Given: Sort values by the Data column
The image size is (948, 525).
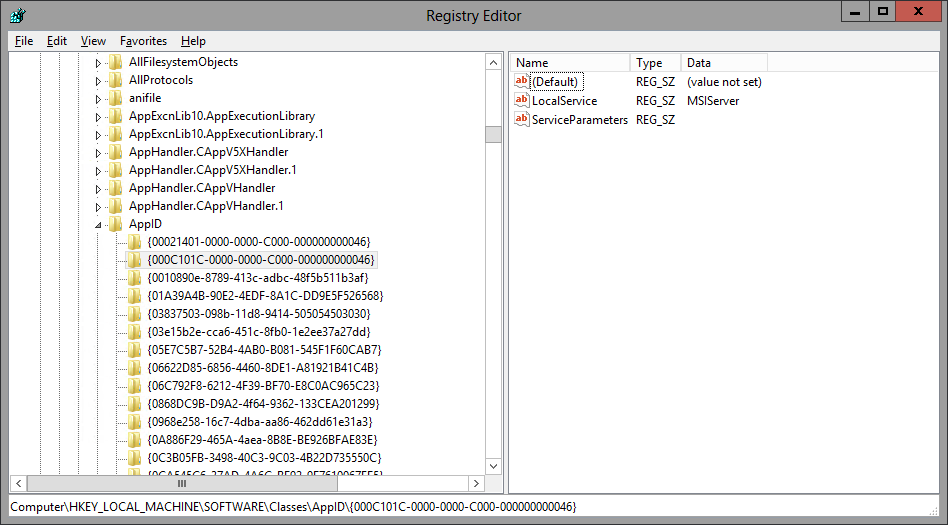Looking at the screenshot, I should pos(724,63).
